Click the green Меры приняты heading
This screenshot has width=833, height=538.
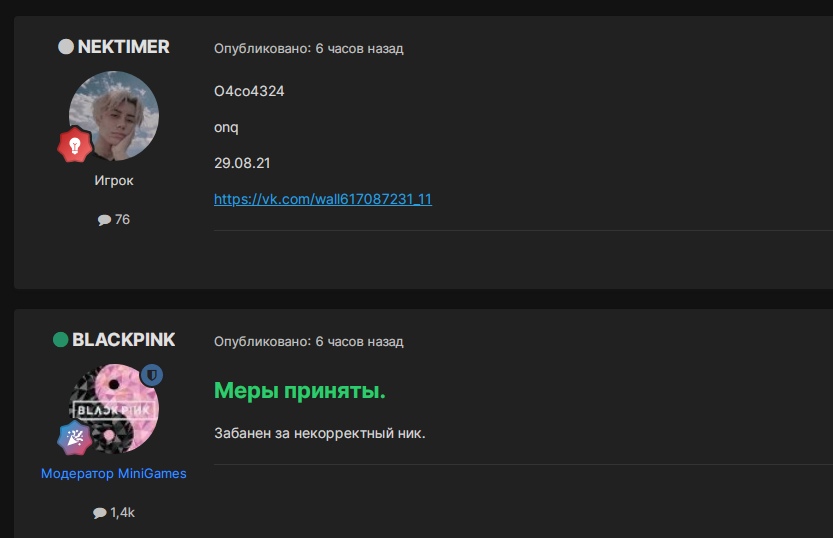pyautogui.click(x=300, y=391)
